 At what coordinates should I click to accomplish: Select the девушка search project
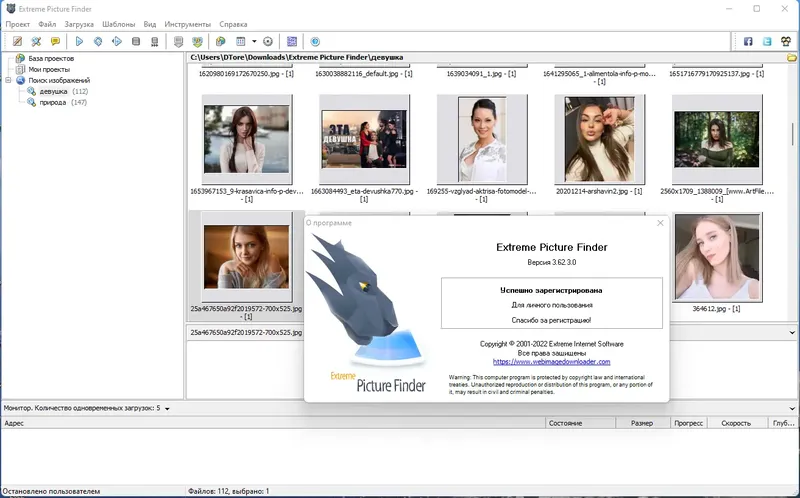(x=53, y=91)
